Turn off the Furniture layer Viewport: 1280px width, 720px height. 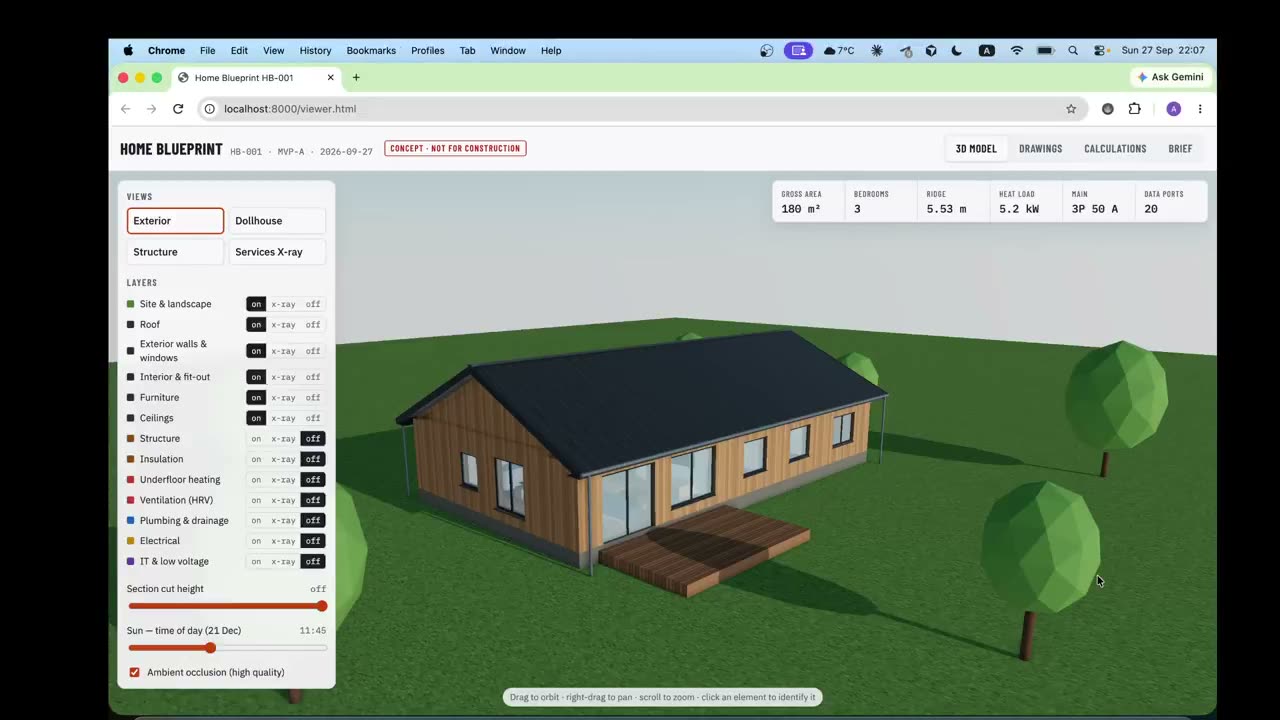(x=313, y=398)
